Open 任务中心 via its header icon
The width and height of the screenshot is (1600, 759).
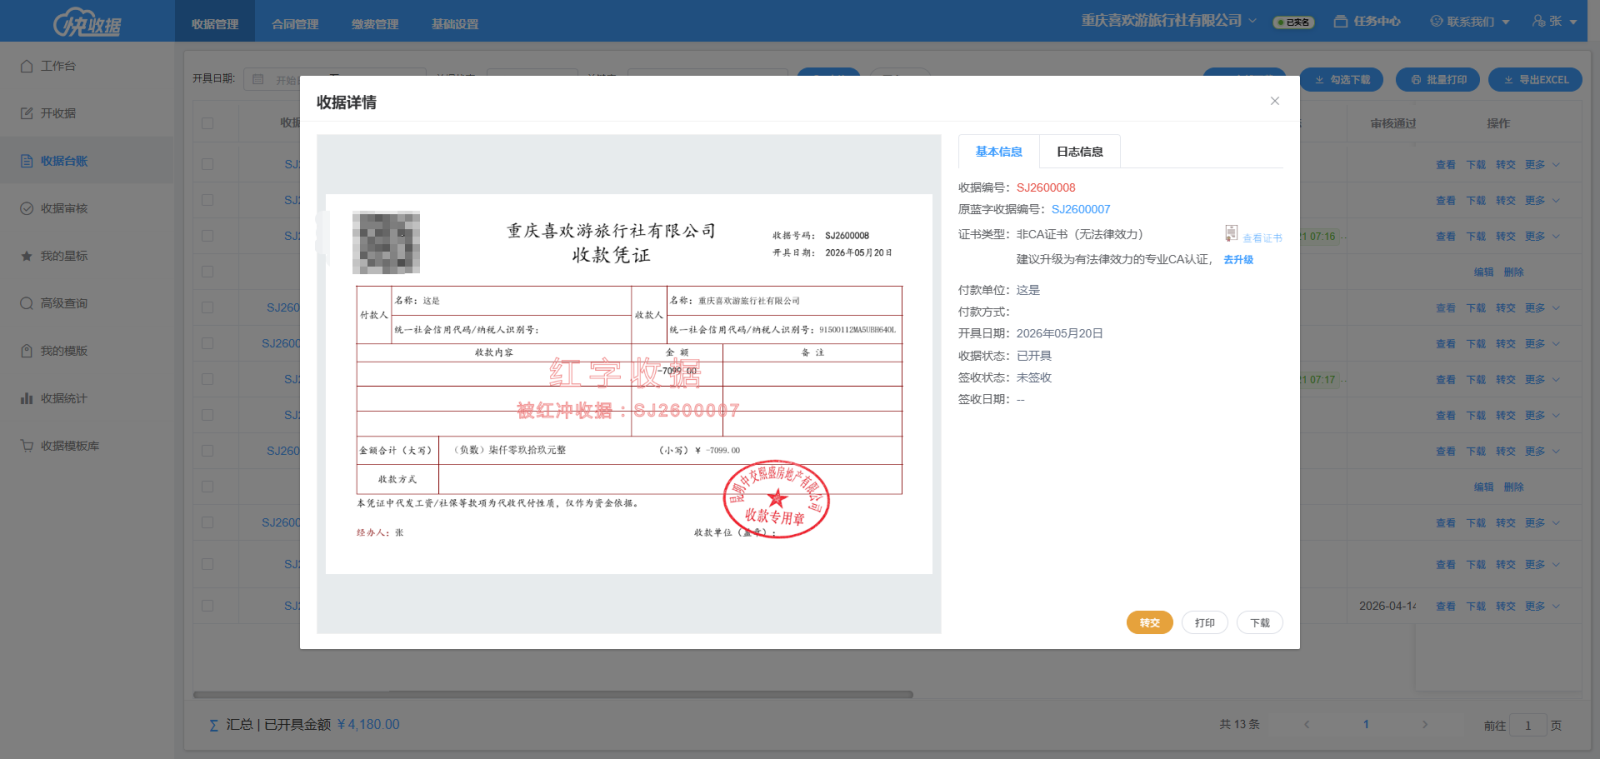pos(1341,21)
